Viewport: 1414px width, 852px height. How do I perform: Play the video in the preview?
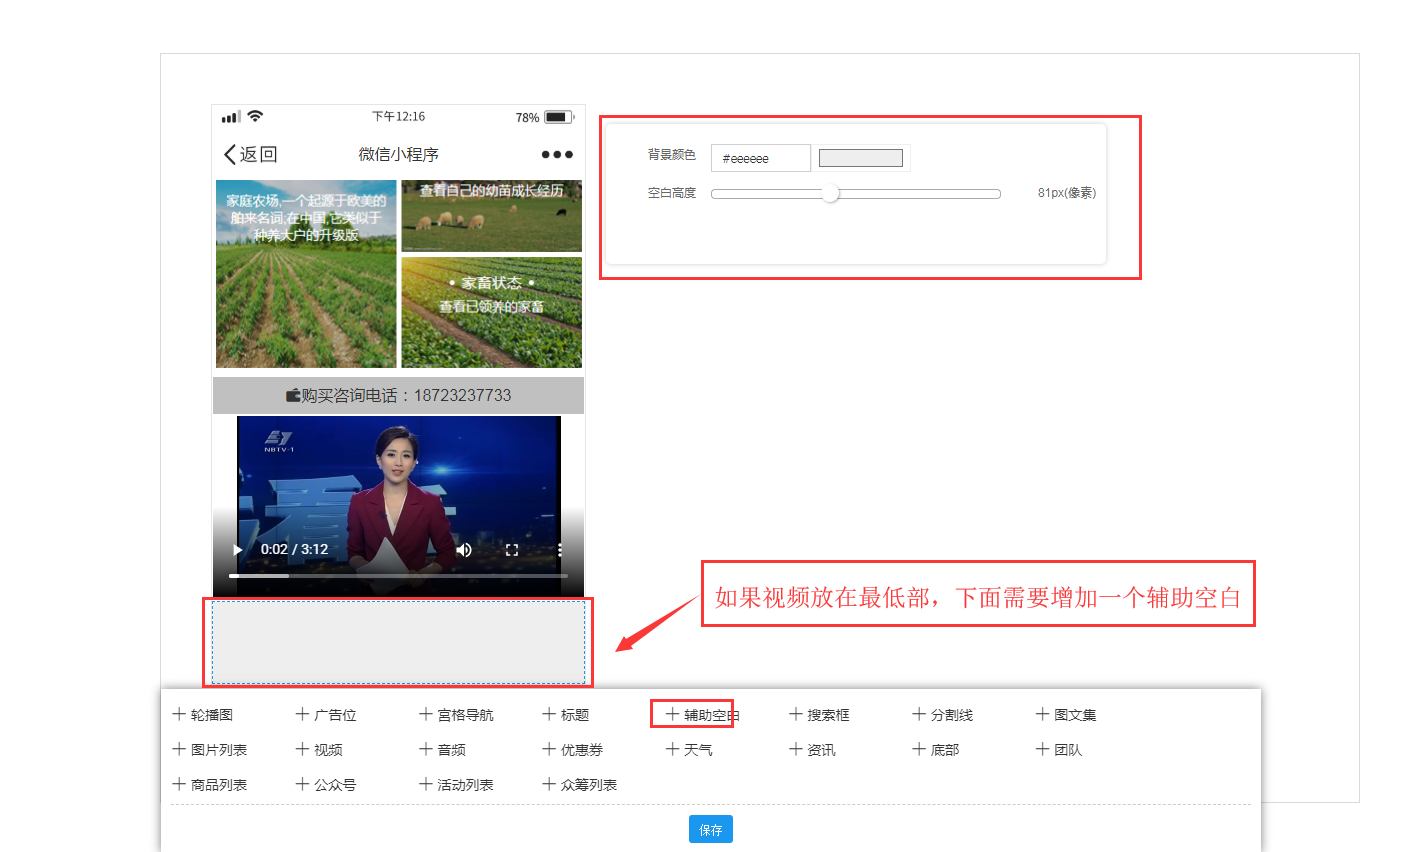point(237,550)
